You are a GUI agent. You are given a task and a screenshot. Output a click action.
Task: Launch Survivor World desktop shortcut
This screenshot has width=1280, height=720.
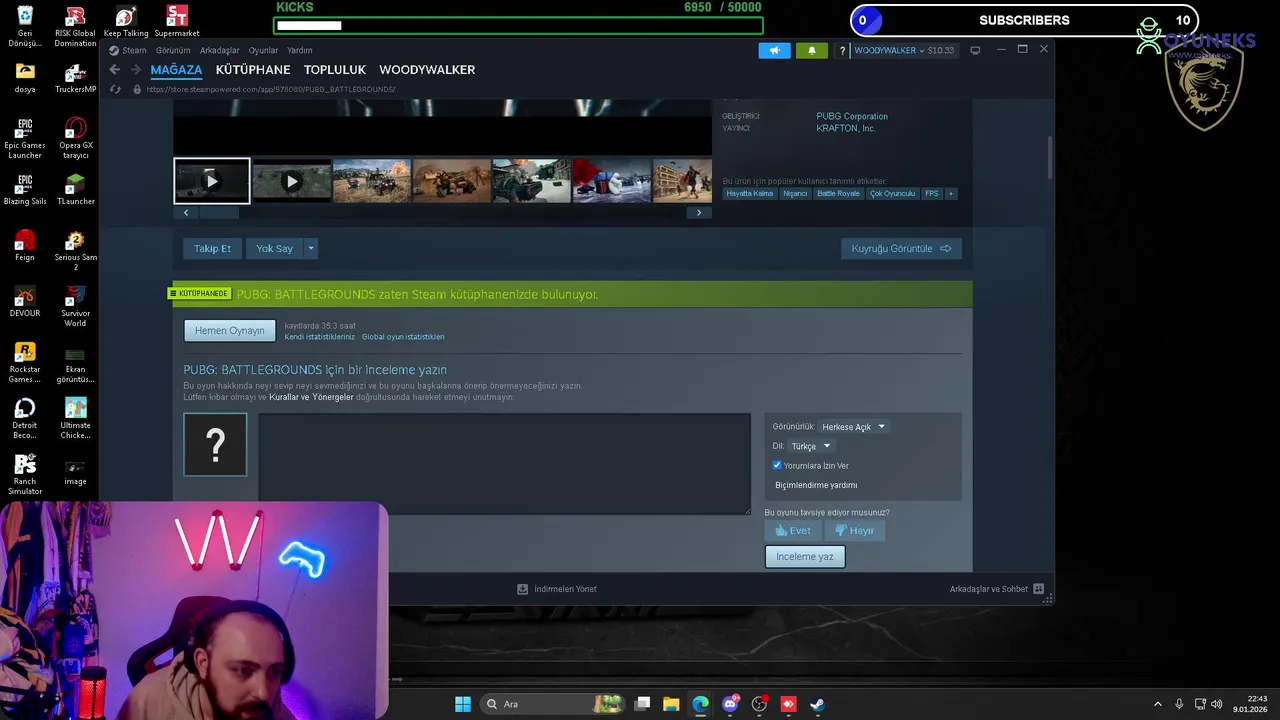(75, 306)
